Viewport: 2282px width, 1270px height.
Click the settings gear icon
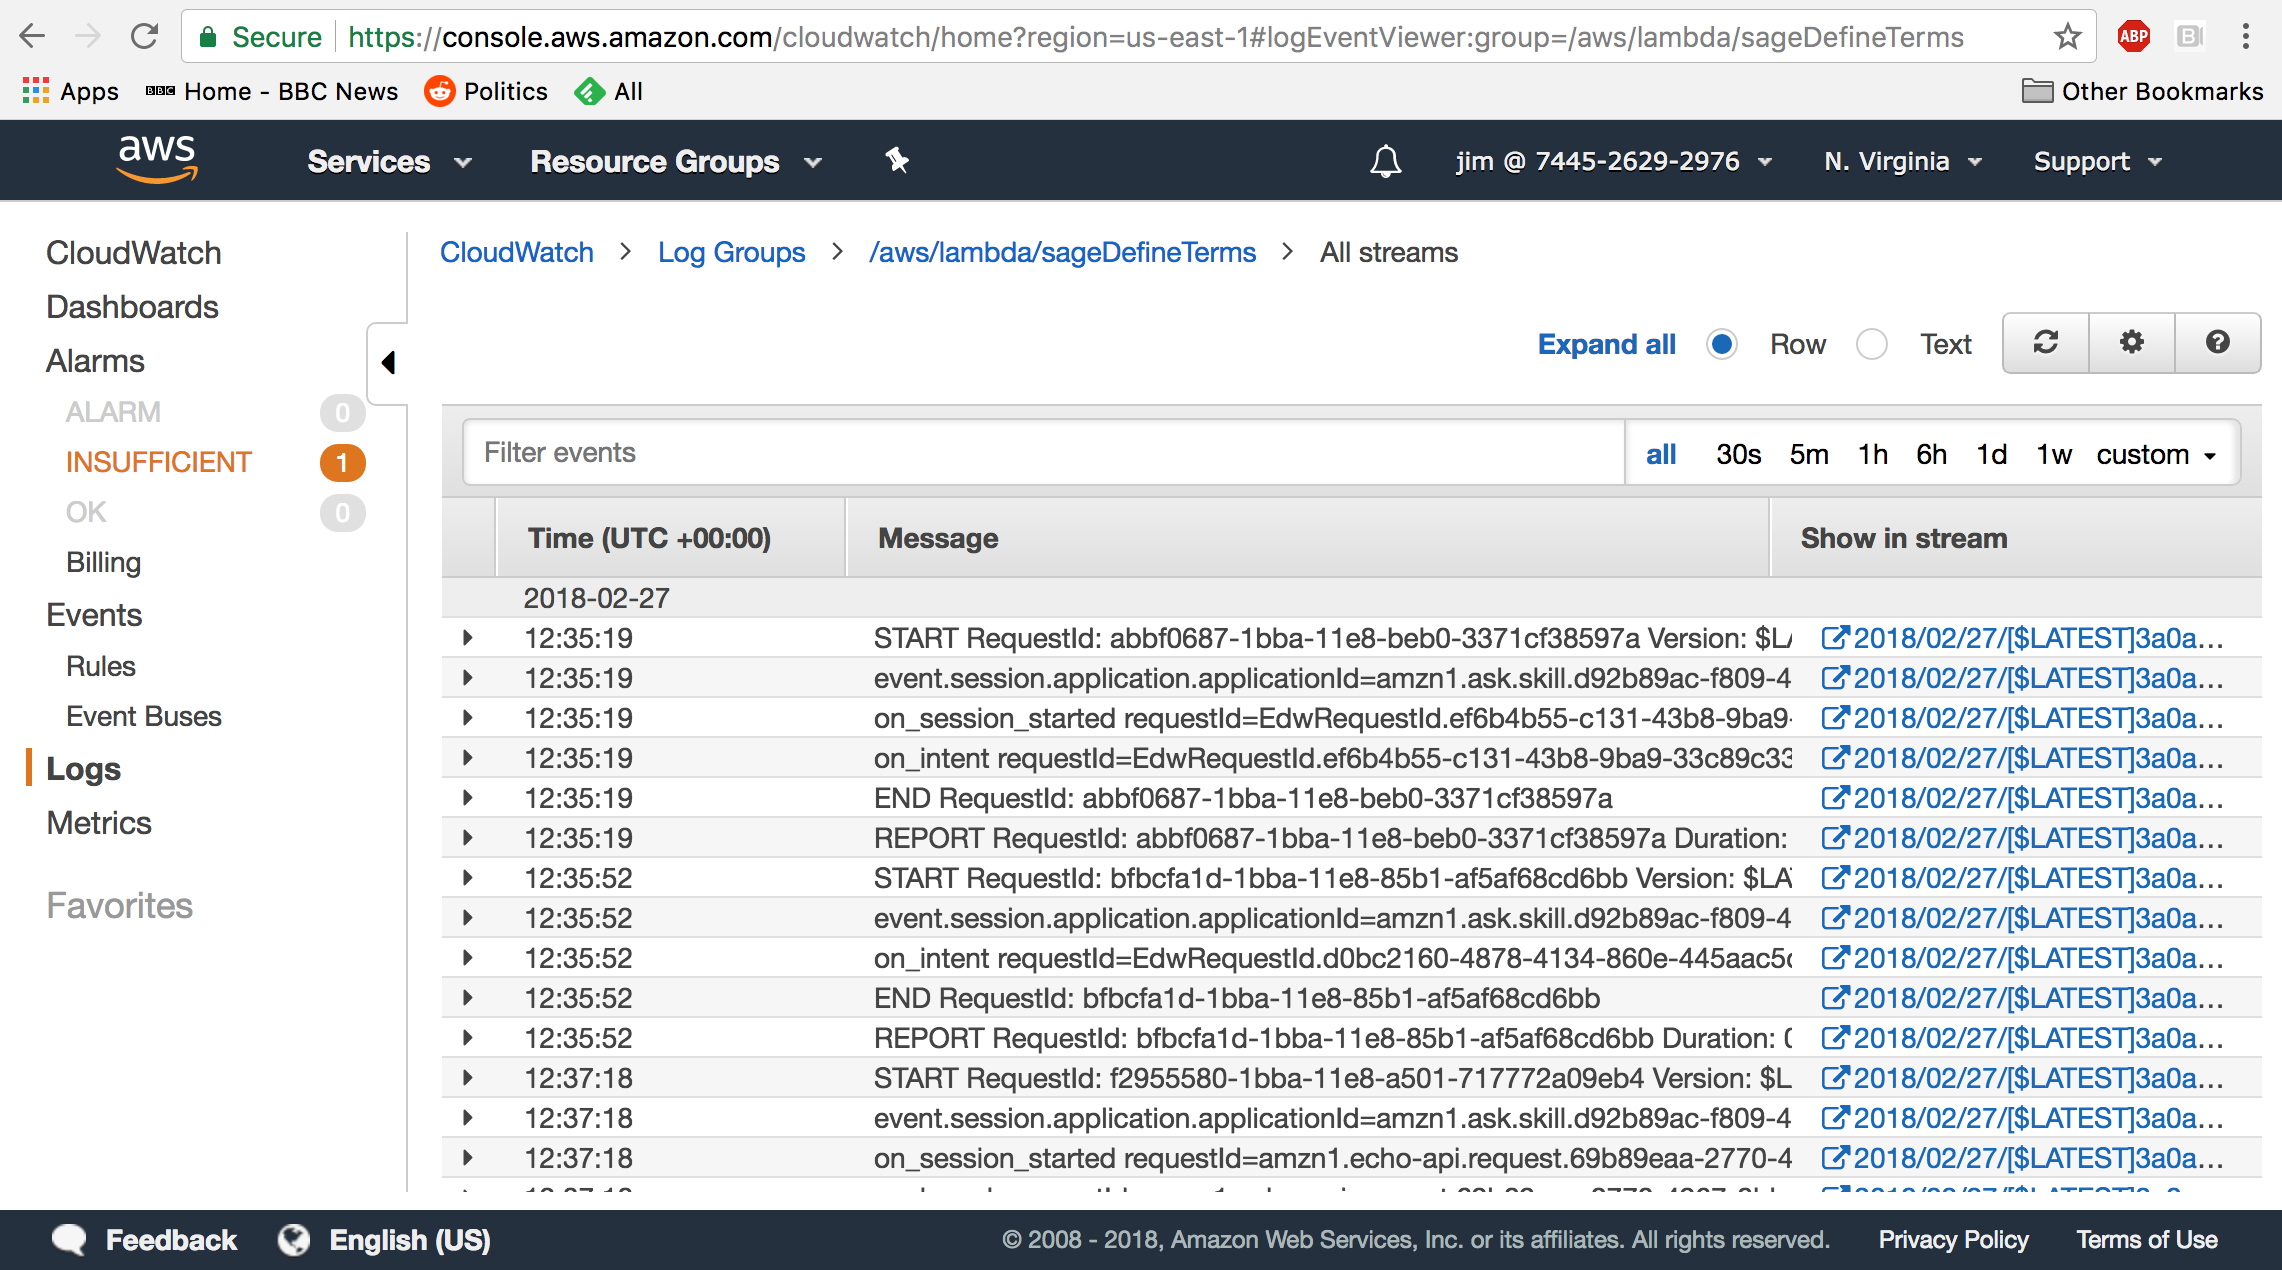[x=2130, y=344]
